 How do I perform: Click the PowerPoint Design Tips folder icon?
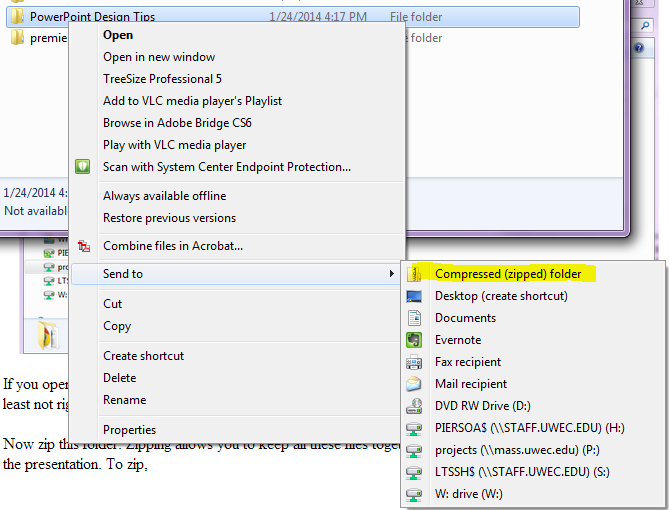[17, 17]
